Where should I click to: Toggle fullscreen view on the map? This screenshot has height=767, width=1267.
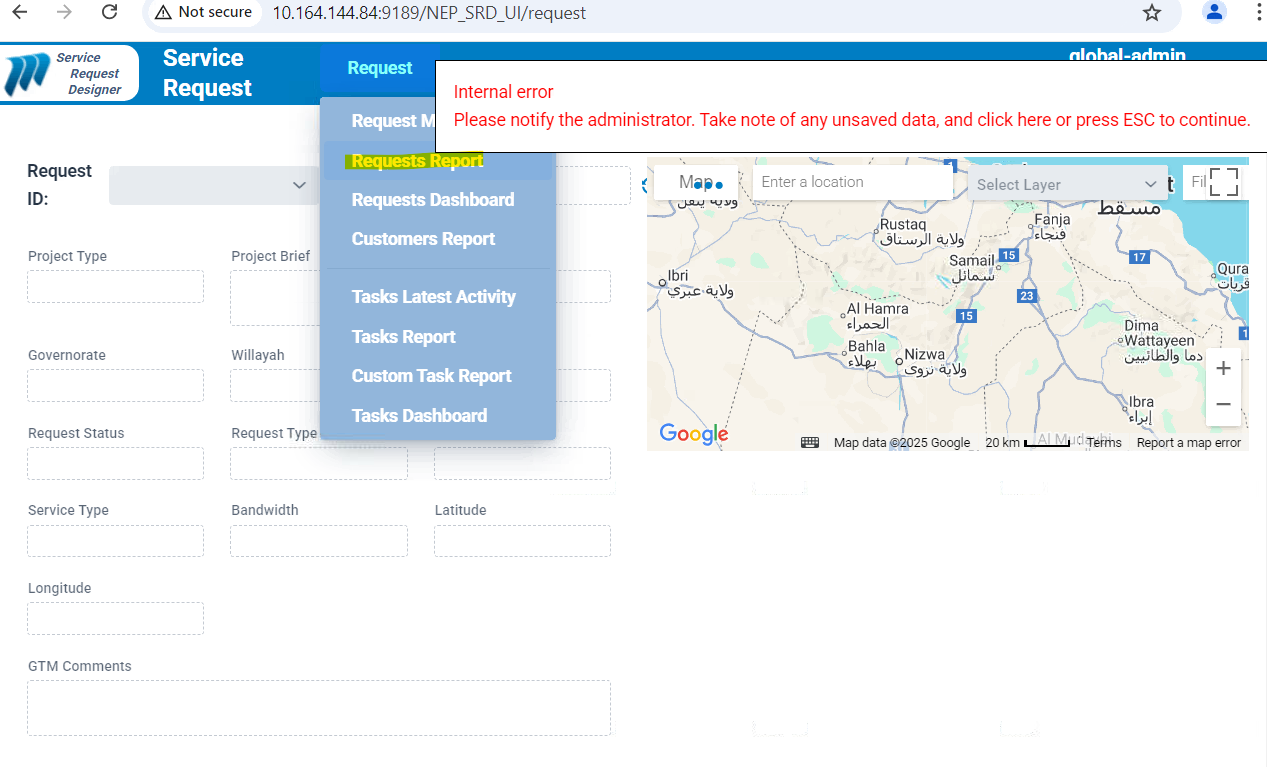pos(1224,183)
